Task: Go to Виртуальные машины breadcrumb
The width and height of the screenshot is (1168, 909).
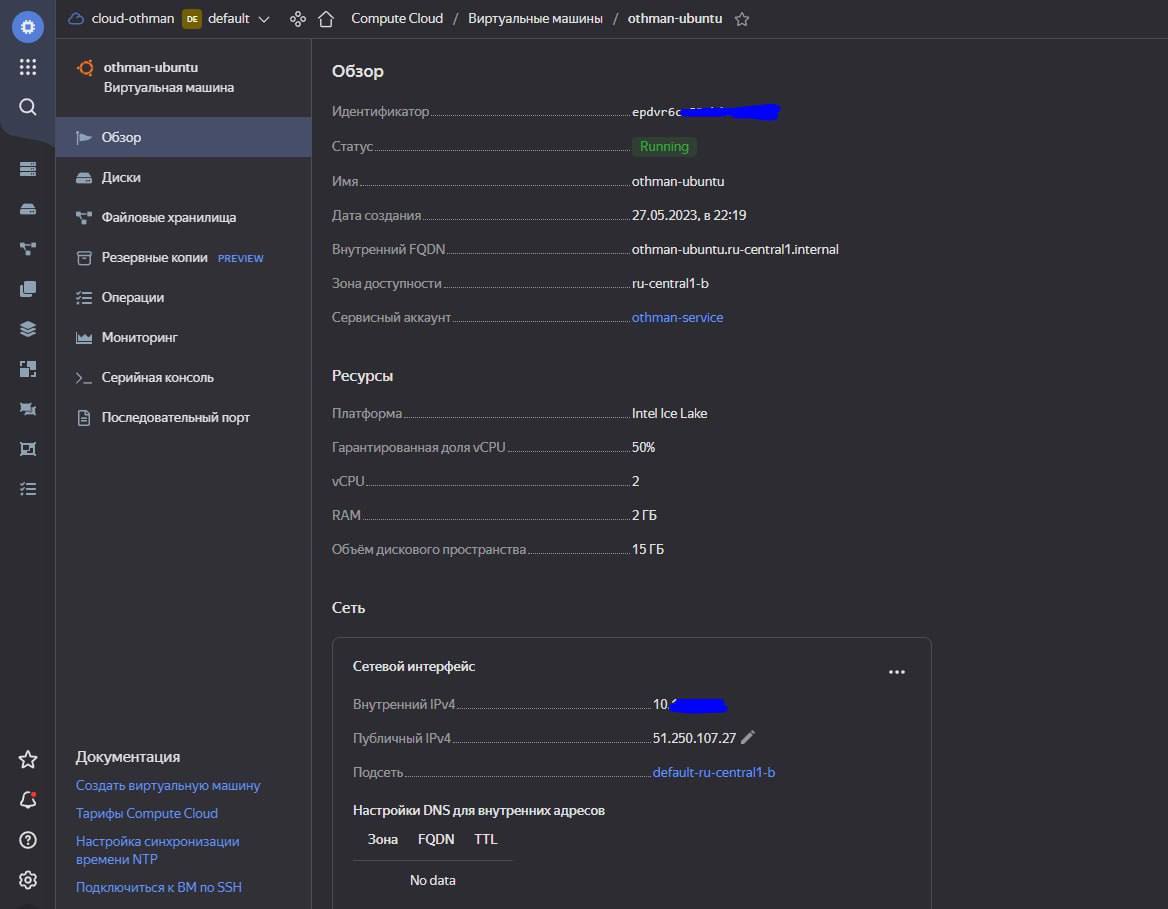Action: (x=535, y=19)
